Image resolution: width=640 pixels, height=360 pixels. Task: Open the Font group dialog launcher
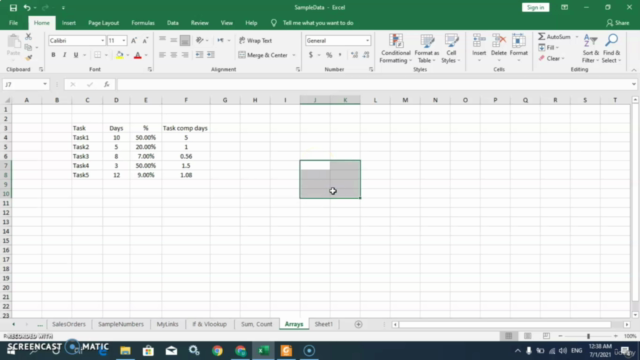coord(150,69)
